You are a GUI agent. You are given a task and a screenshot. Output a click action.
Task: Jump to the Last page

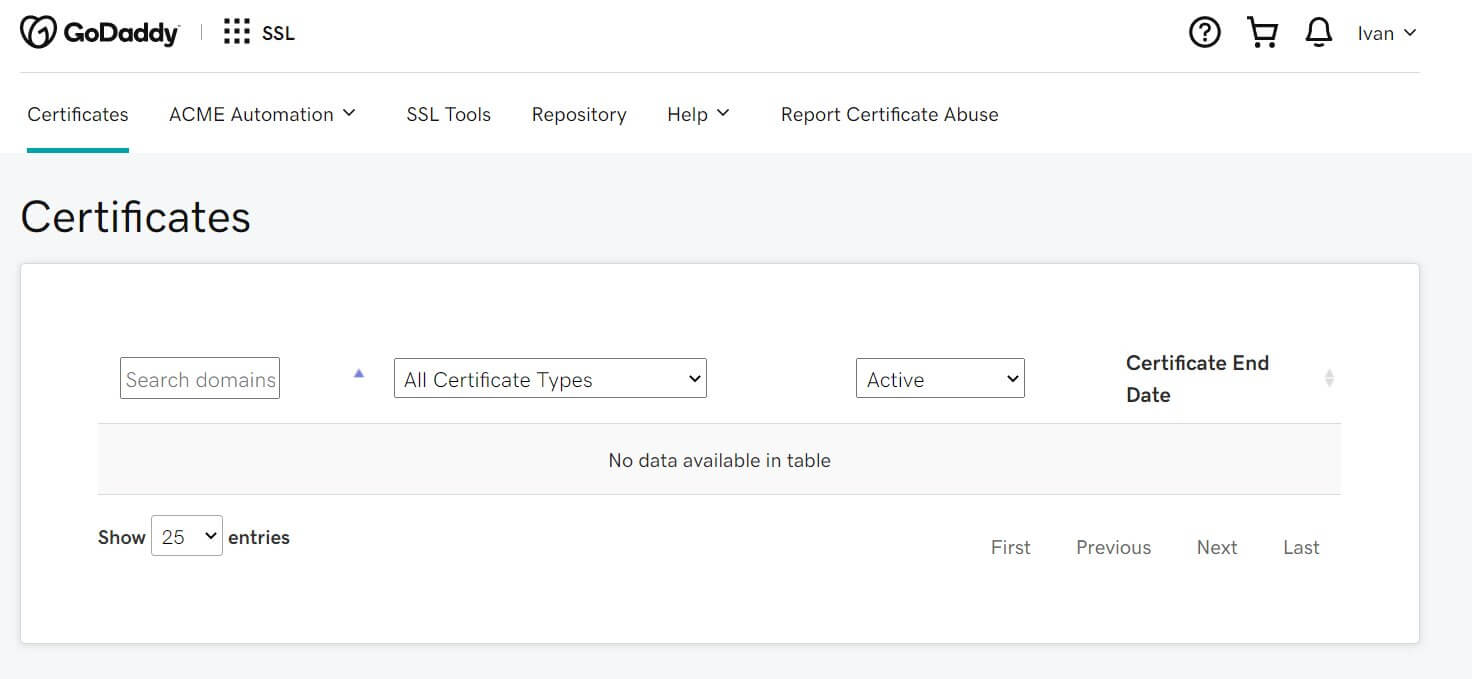(x=1299, y=547)
